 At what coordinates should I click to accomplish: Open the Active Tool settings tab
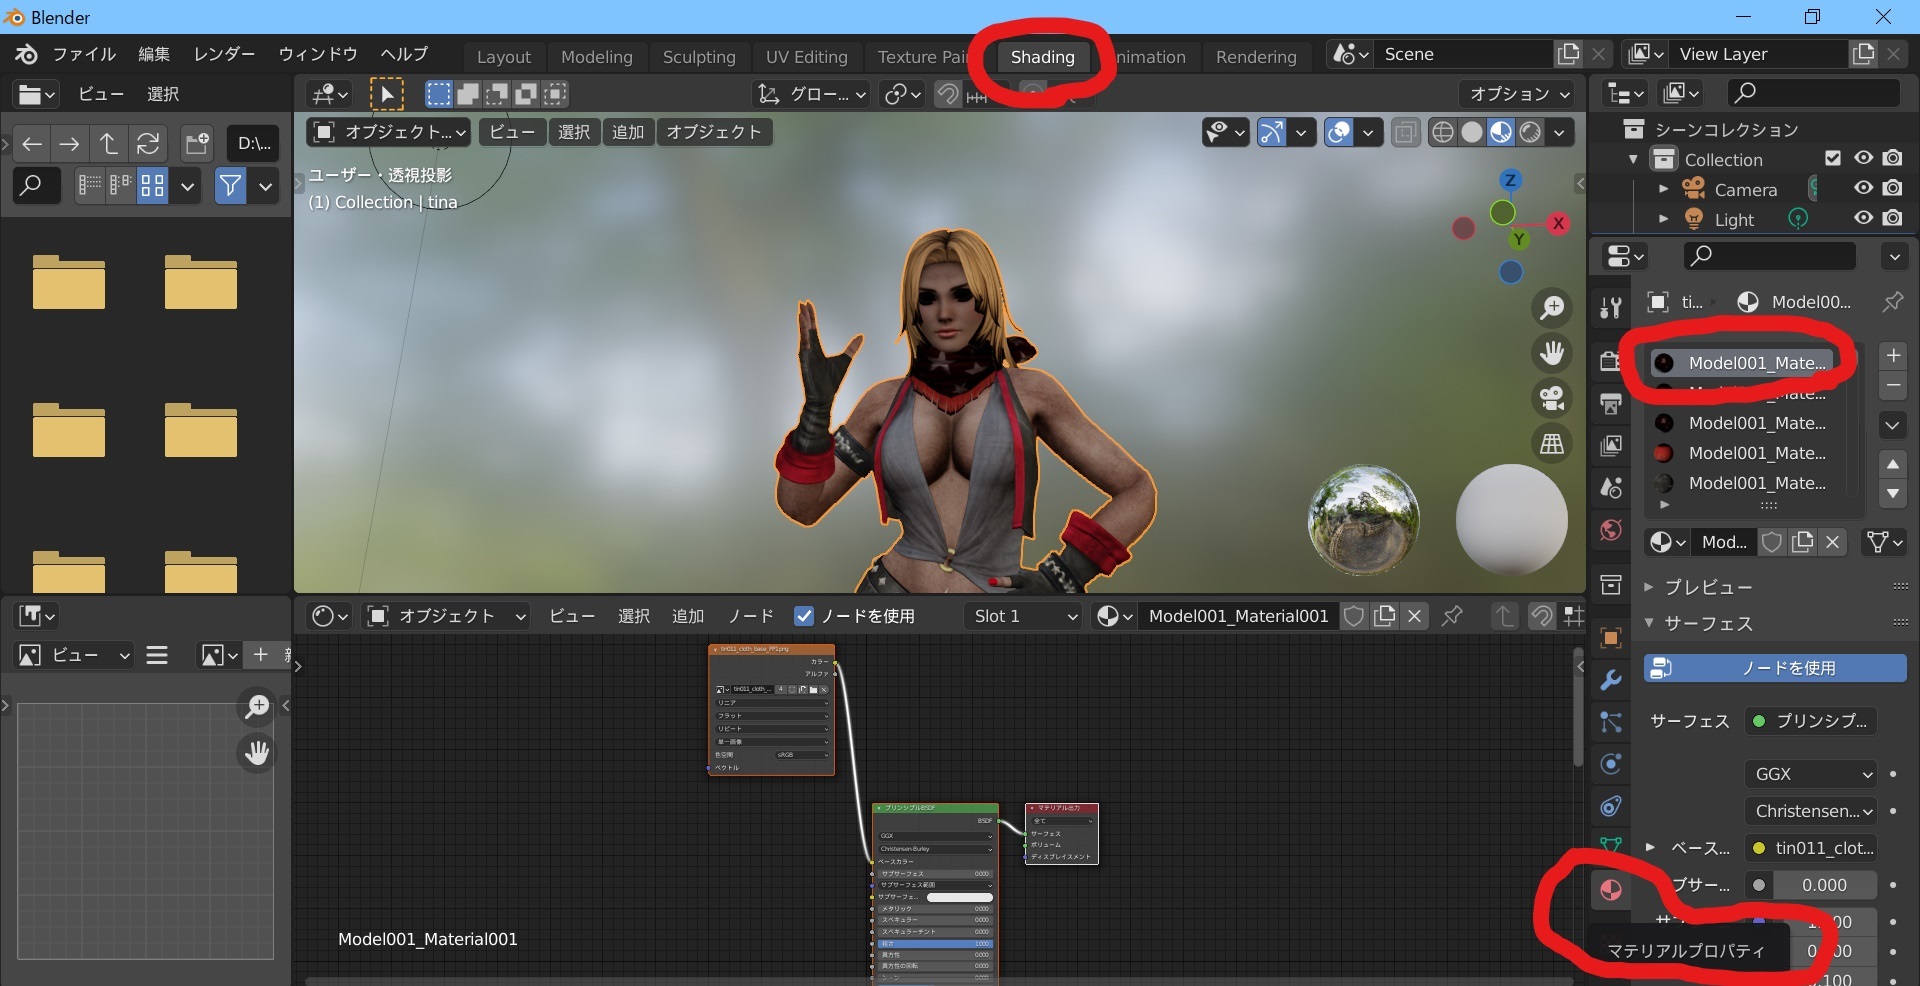tap(1610, 308)
